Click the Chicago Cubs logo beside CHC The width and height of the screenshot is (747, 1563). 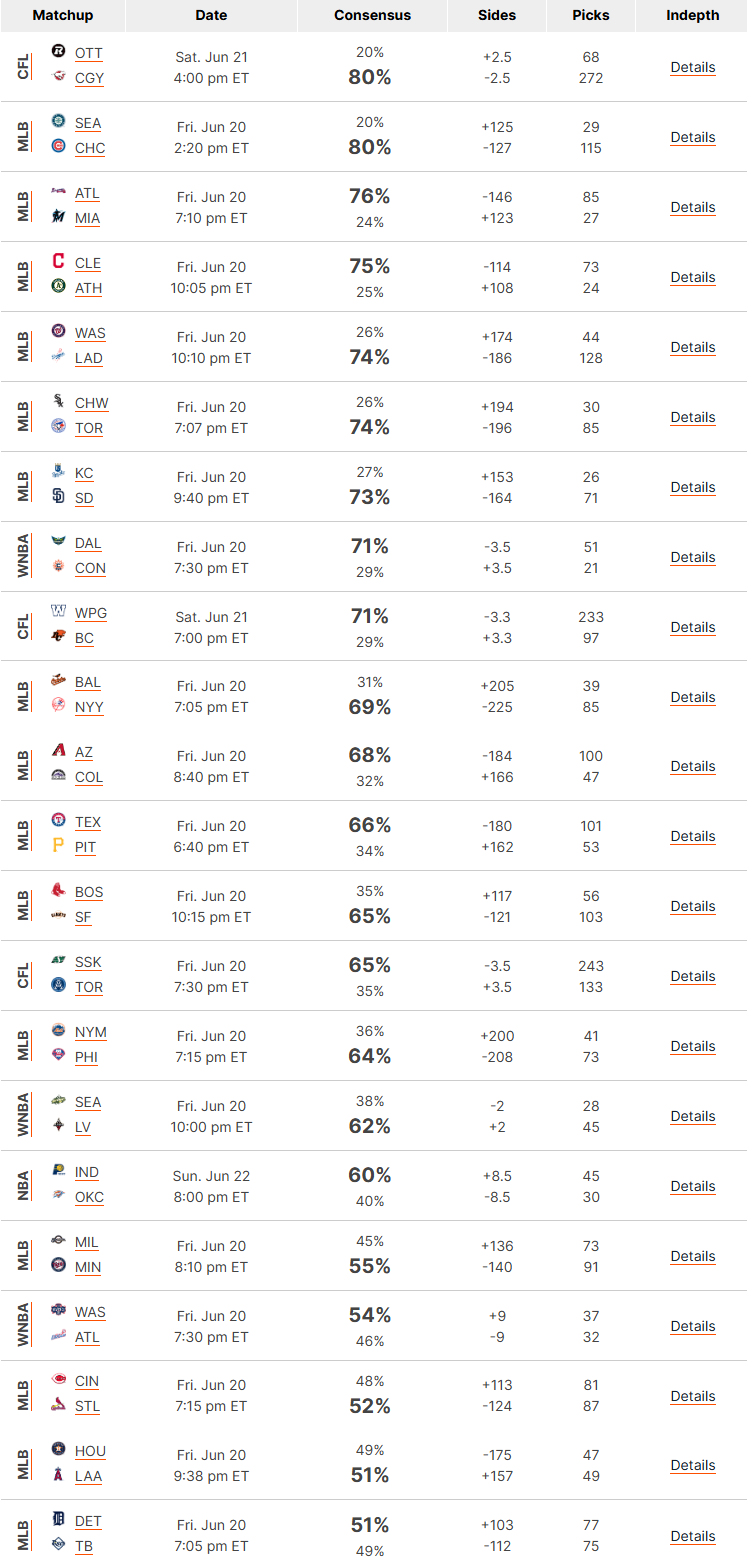(58, 147)
